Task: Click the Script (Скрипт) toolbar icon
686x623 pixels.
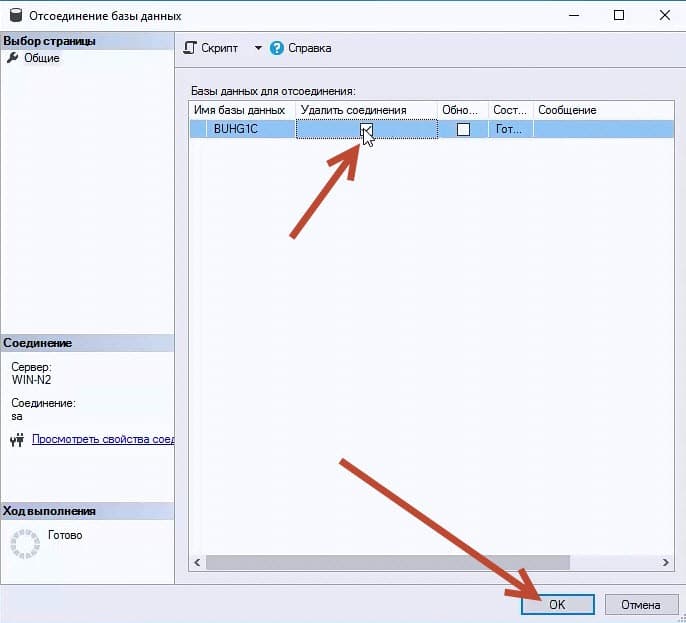Action: pyautogui.click(x=191, y=48)
